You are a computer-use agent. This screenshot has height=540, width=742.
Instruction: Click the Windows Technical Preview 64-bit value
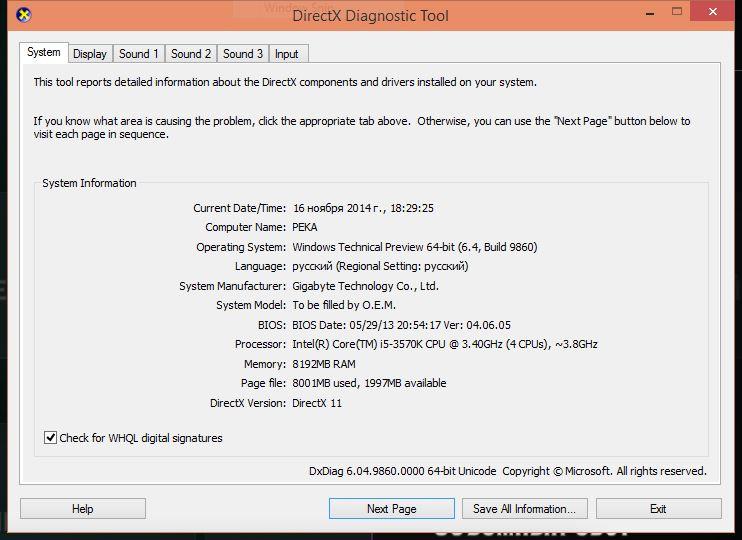click(x=415, y=247)
